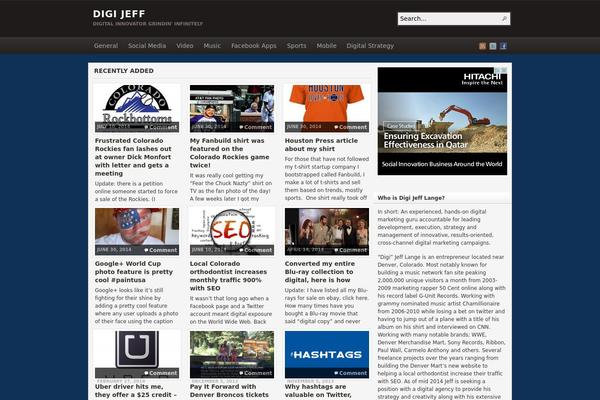Click Comment on Blu-ray collection post

(351, 250)
